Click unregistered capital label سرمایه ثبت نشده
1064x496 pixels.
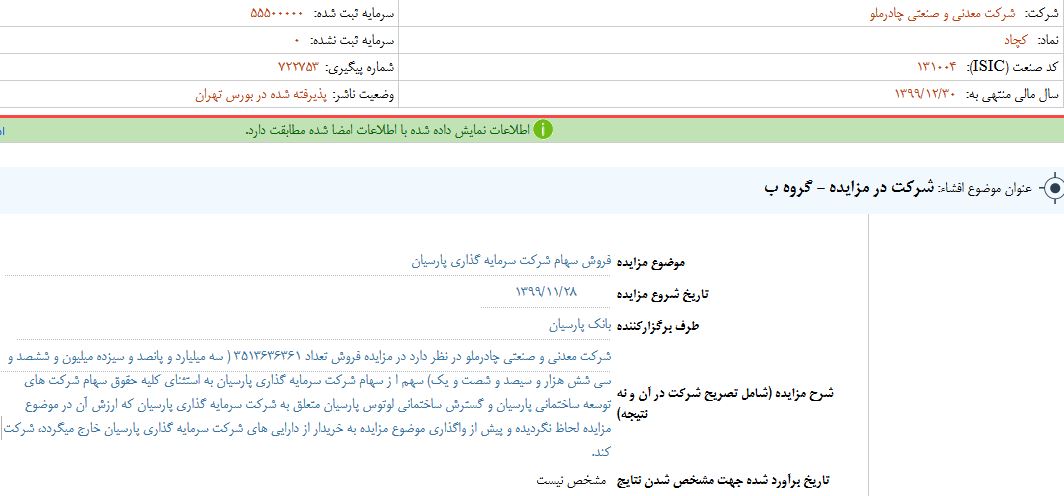352,40
